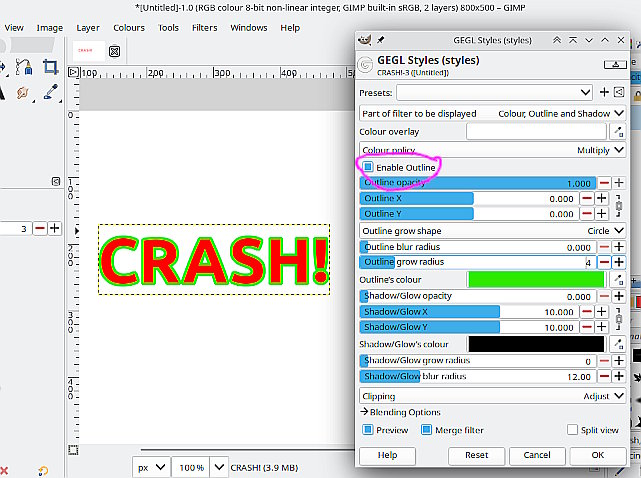Toggle the chain link for Outline X/Y
The height and width of the screenshot is (478, 641).
tap(618, 206)
